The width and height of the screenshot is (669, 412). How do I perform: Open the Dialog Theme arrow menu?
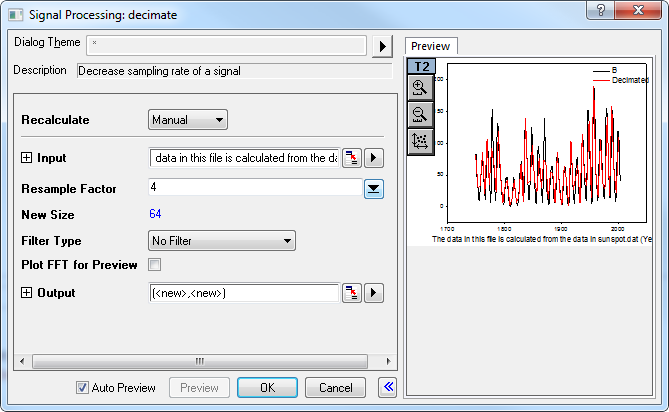point(382,46)
